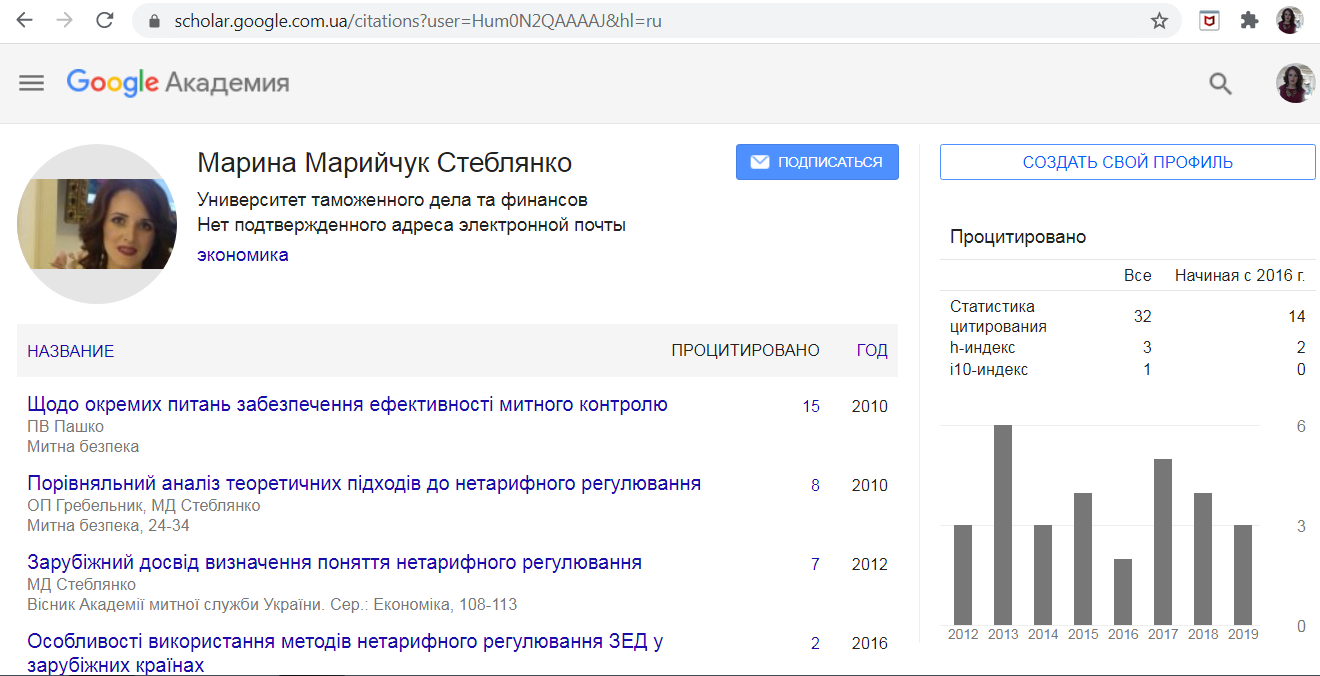Click the Процитировано panel heading
1320x676 pixels.
point(1018,237)
